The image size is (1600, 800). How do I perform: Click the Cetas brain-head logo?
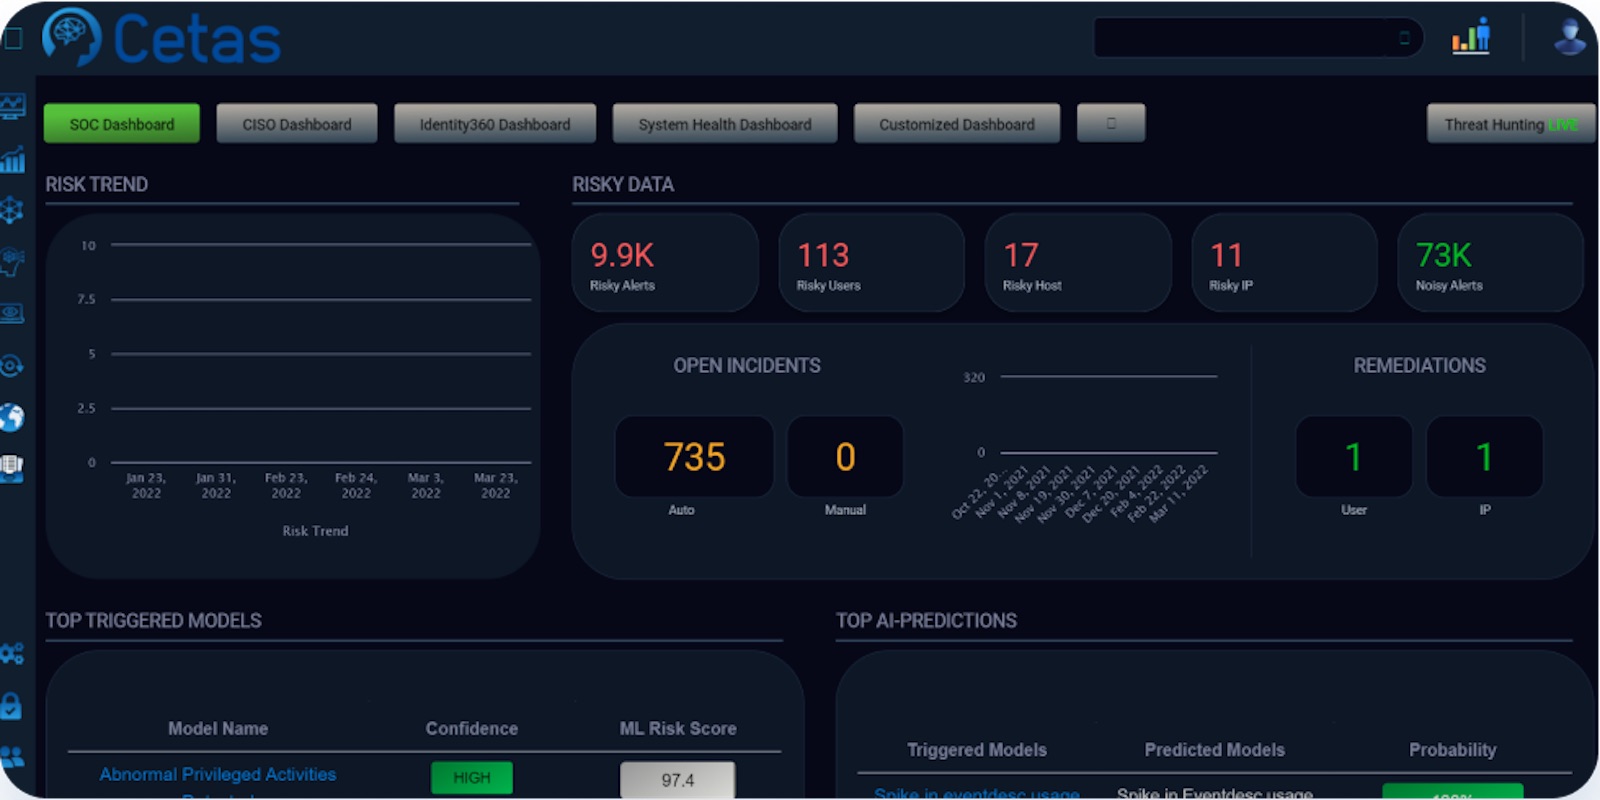[72, 37]
